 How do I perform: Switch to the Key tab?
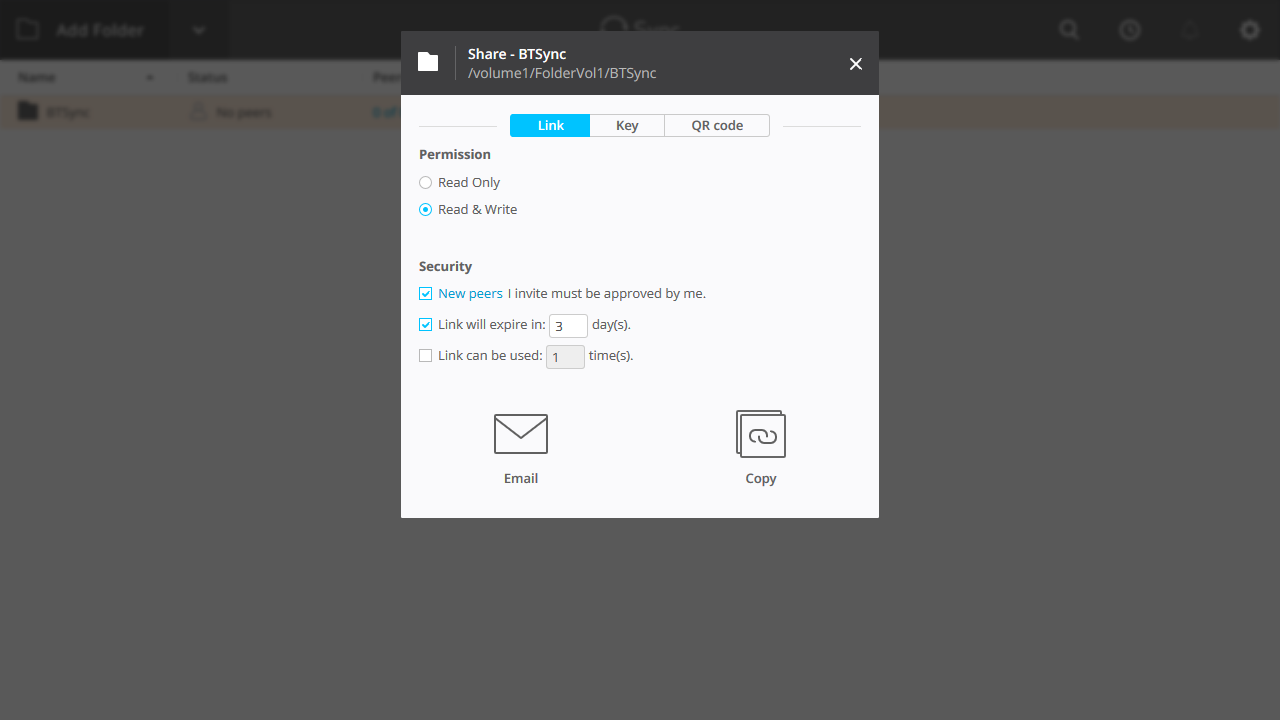tap(627, 125)
